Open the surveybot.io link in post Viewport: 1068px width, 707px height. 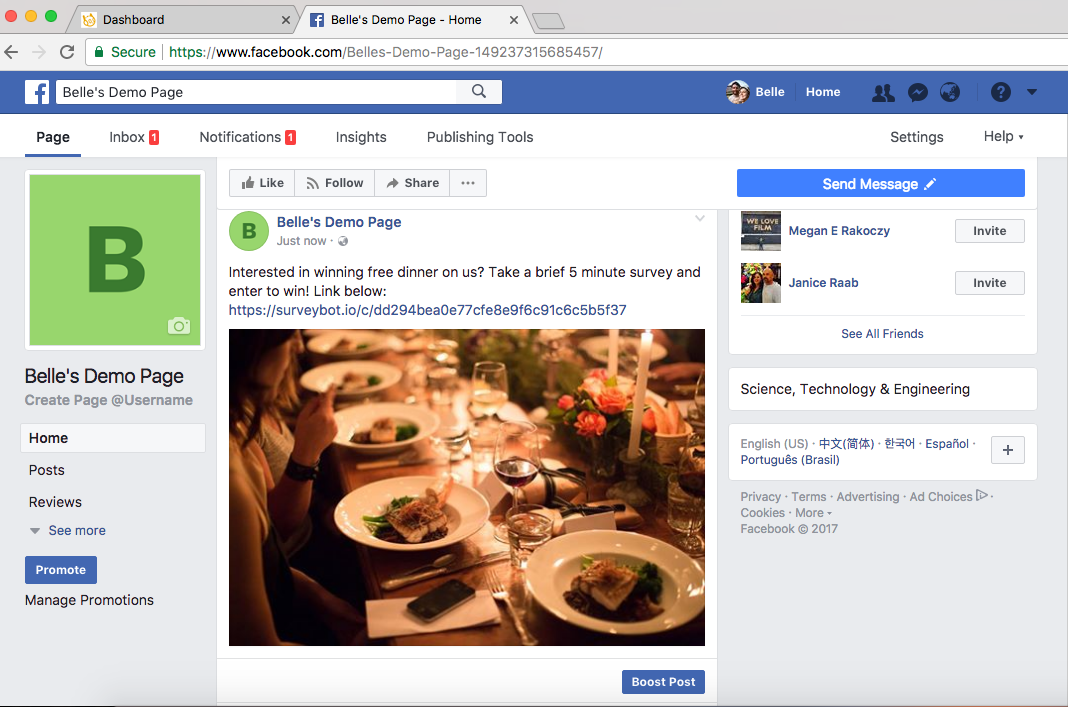click(427, 310)
